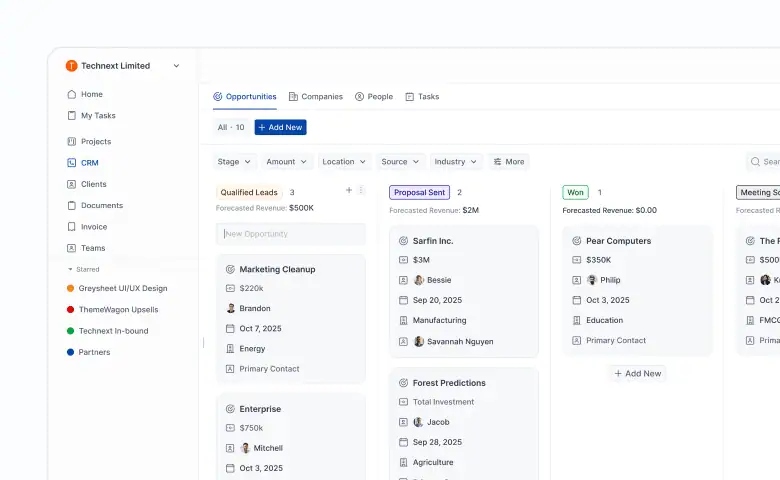Screen dimensions: 780x480
Task: Open More filters button
Action: point(508,162)
